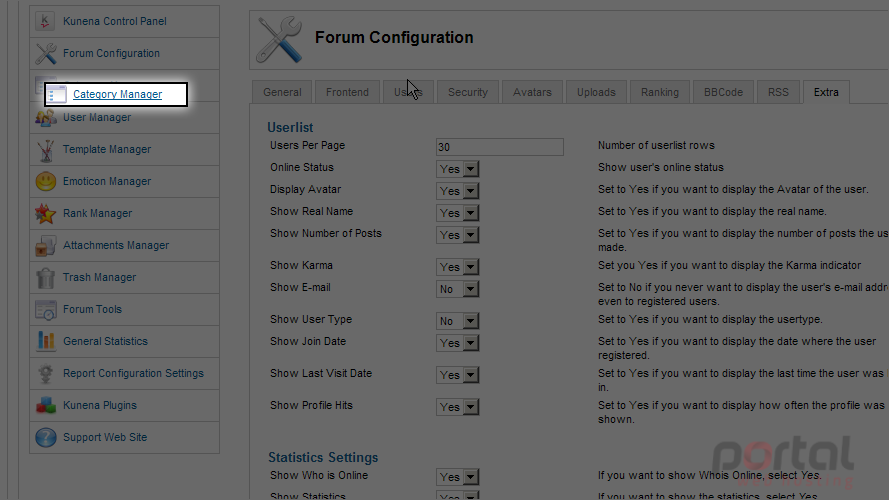
Task: Open the Show Last Visit Date dropdown
Action: 458,375
